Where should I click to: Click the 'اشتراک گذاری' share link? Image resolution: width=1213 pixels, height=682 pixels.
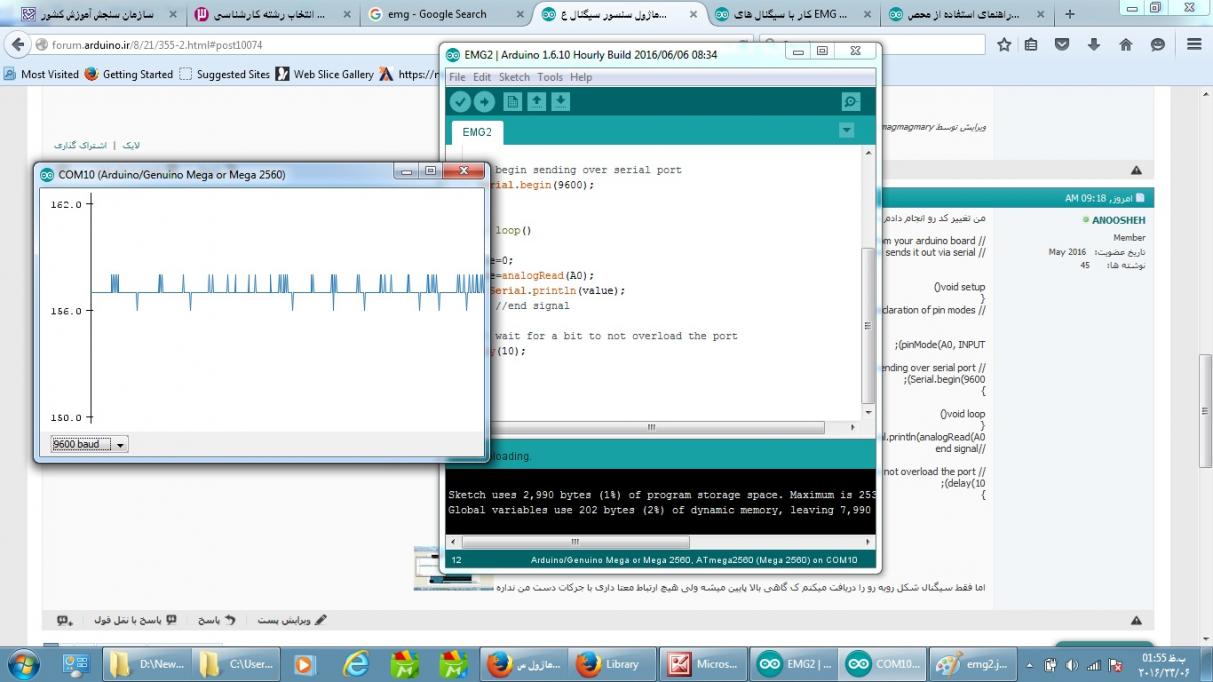(80, 145)
